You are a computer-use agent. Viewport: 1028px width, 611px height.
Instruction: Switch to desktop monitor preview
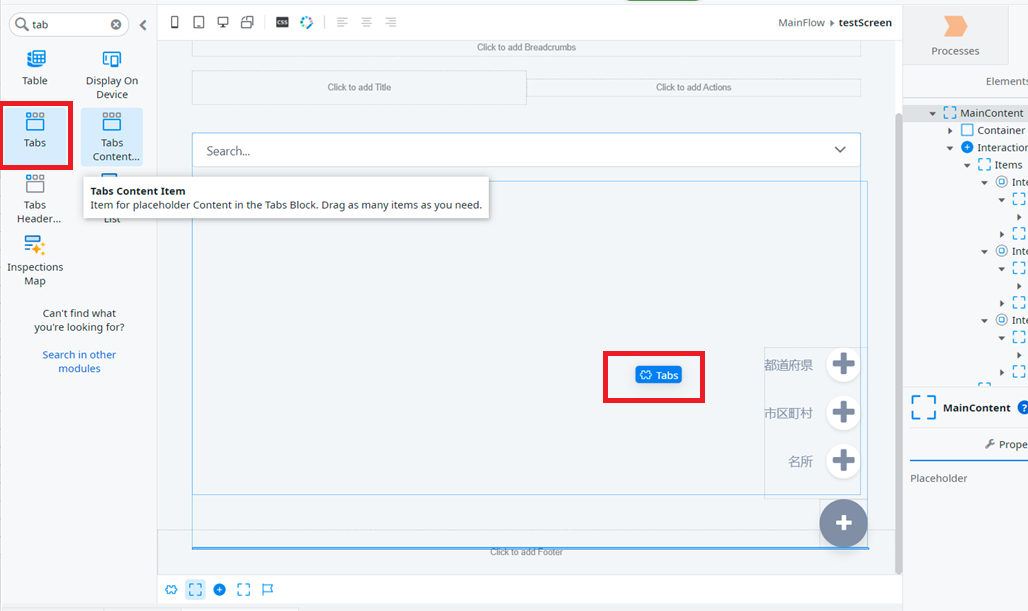(x=223, y=22)
